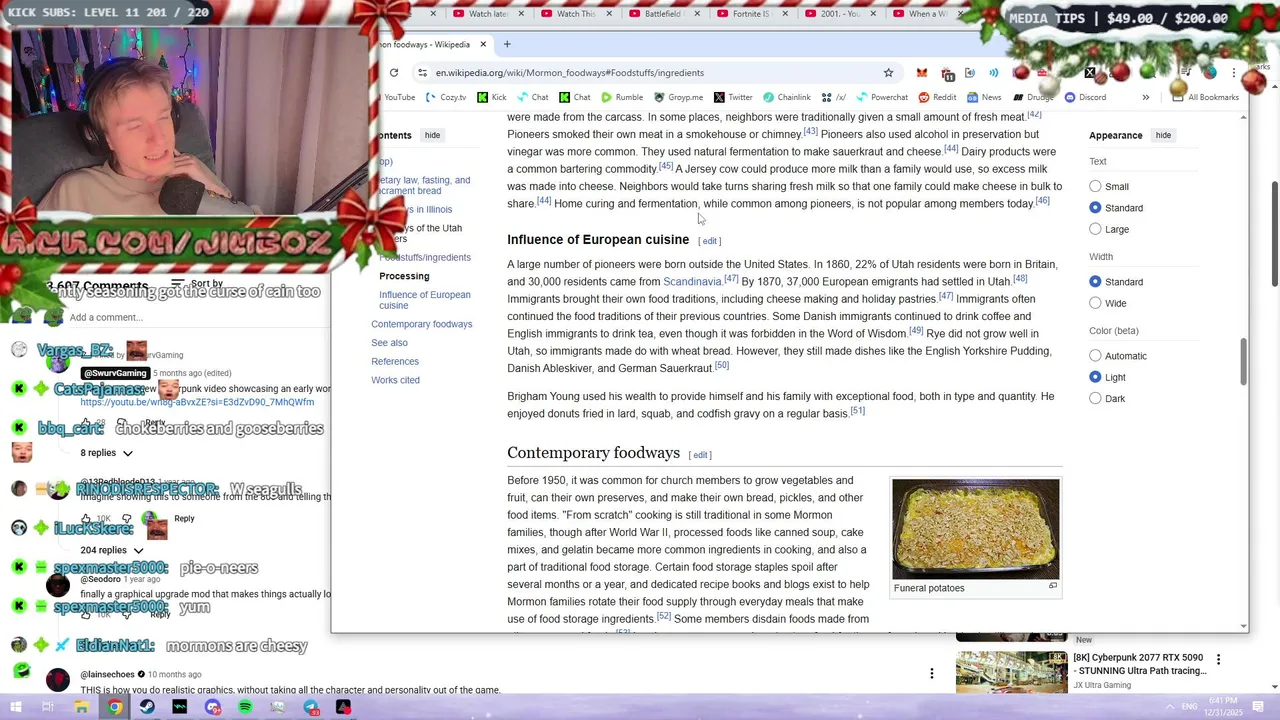Select Light color mode
This screenshot has height=720, width=1280.
[x=1095, y=377]
